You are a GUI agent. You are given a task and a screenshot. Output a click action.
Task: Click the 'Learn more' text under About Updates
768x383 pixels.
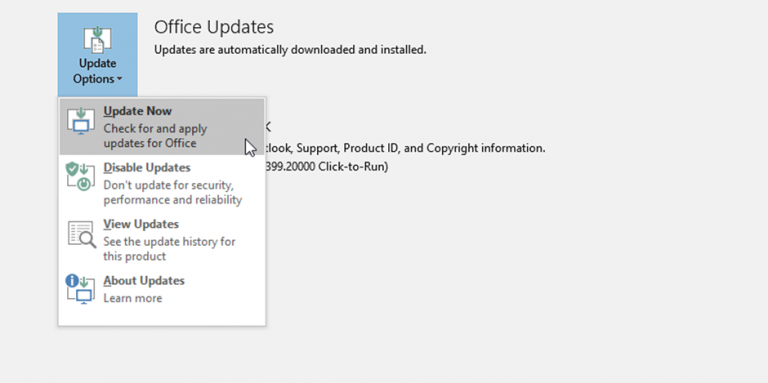pyautogui.click(x=132, y=298)
